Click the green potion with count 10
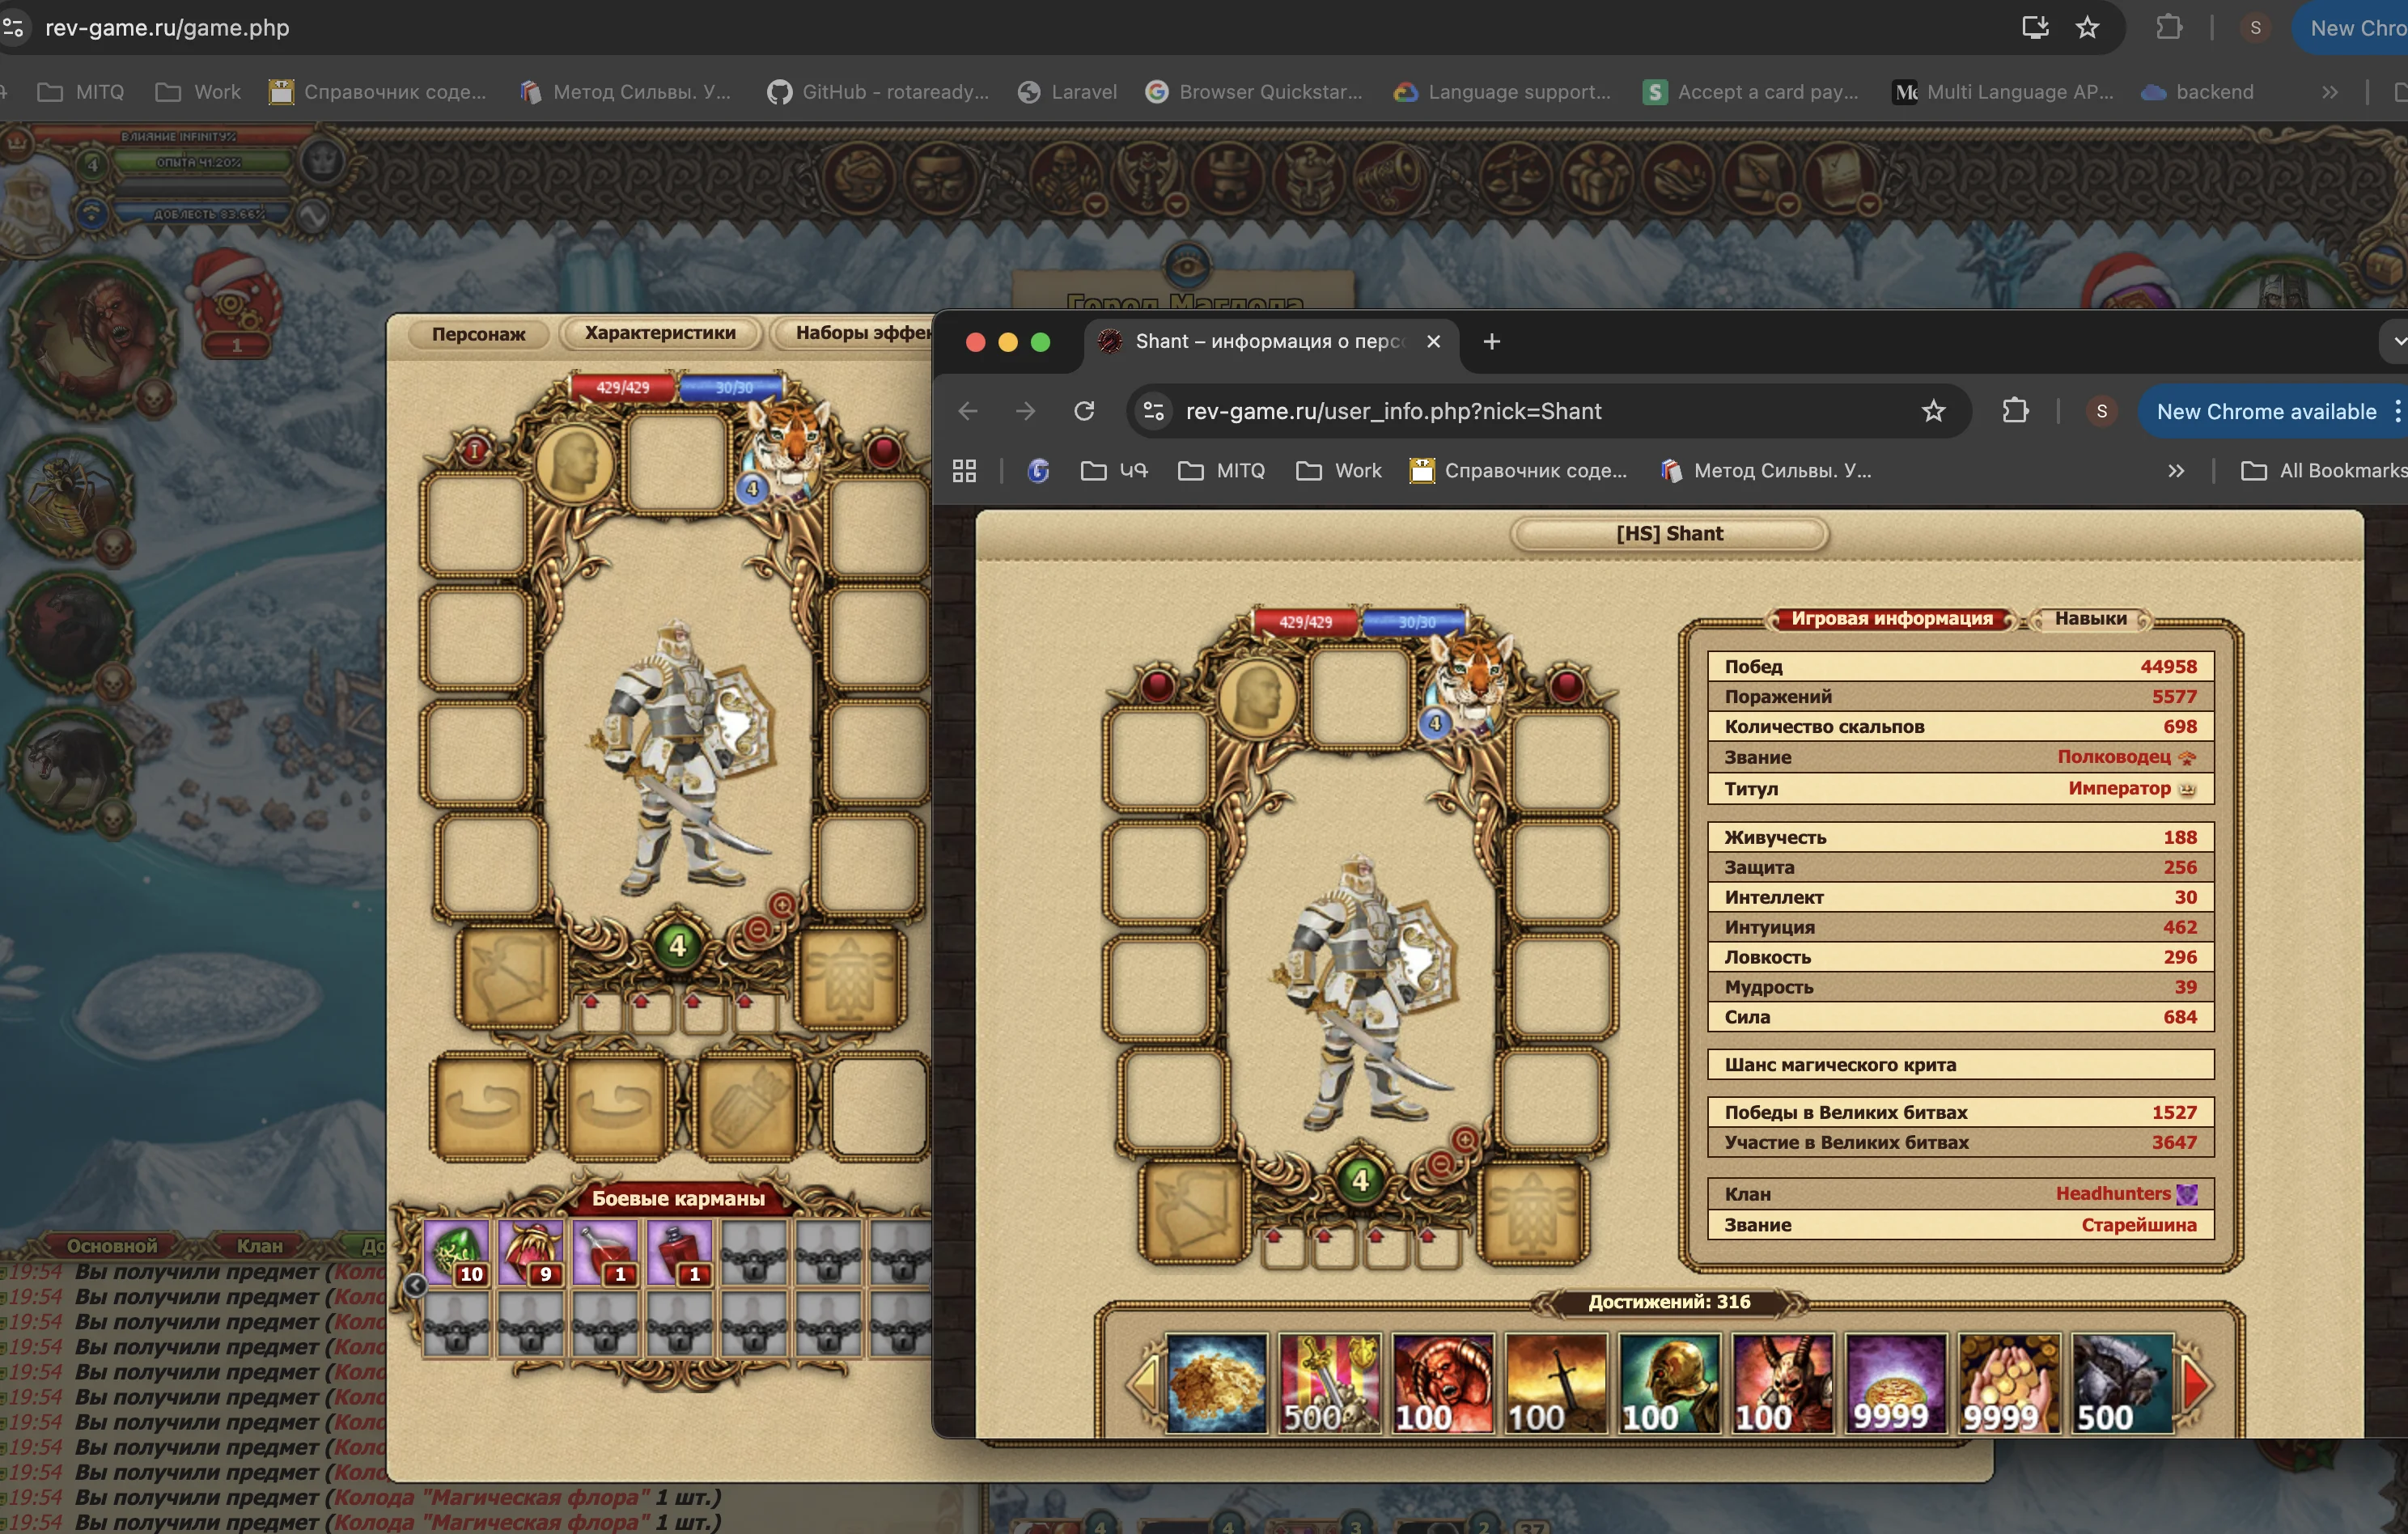The width and height of the screenshot is (2408, 1534). (457, 1251)
